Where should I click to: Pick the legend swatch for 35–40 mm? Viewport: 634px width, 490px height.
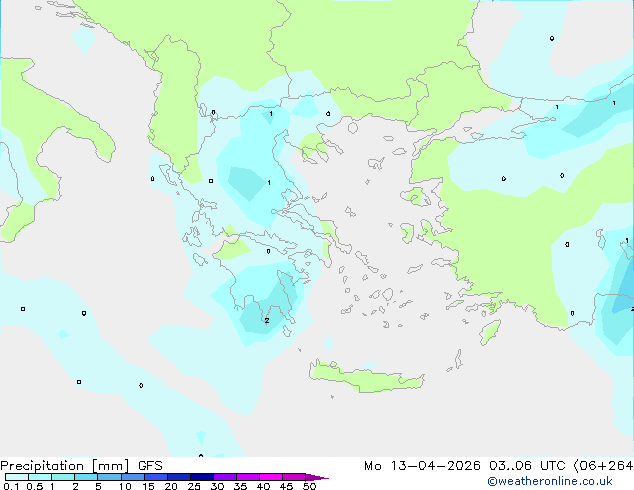tap(247, 477)
